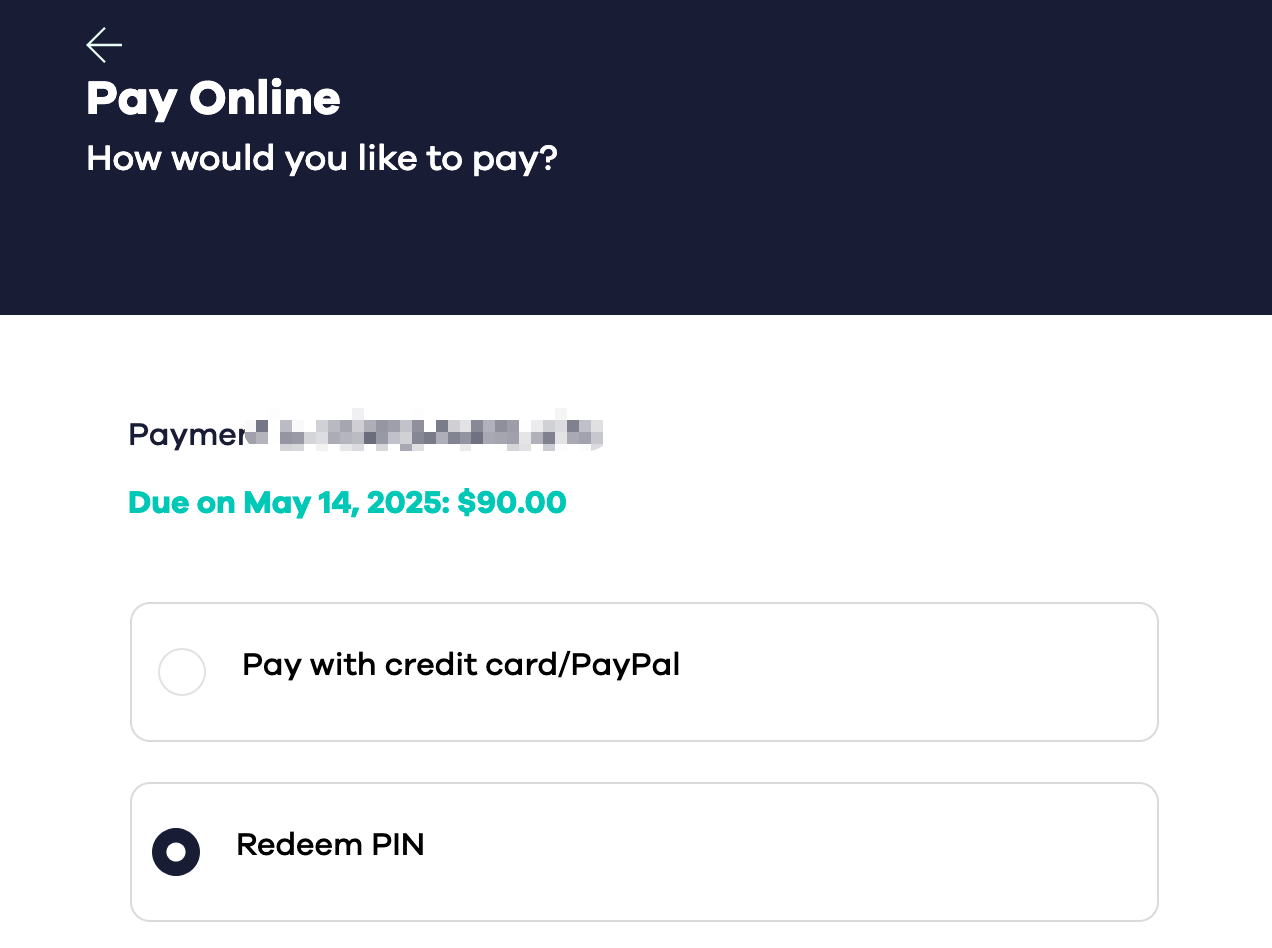The width and height of the screenshot is (1272, 948).
Task: Click the "Pay with credit card/PayPal" label text
Action: pyautogui.click(x=461, y=665)
